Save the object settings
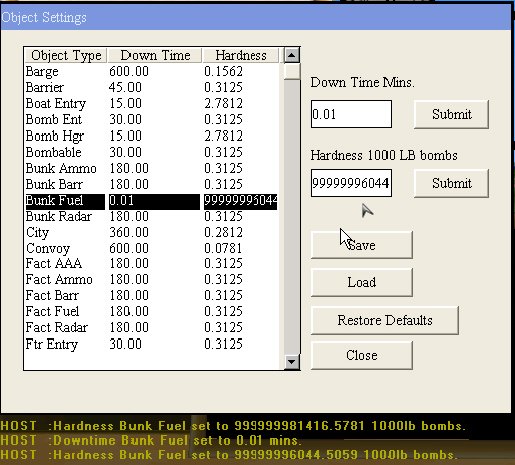Image resolution: width=515 pixels, height=465 pixels. point(362,245)
